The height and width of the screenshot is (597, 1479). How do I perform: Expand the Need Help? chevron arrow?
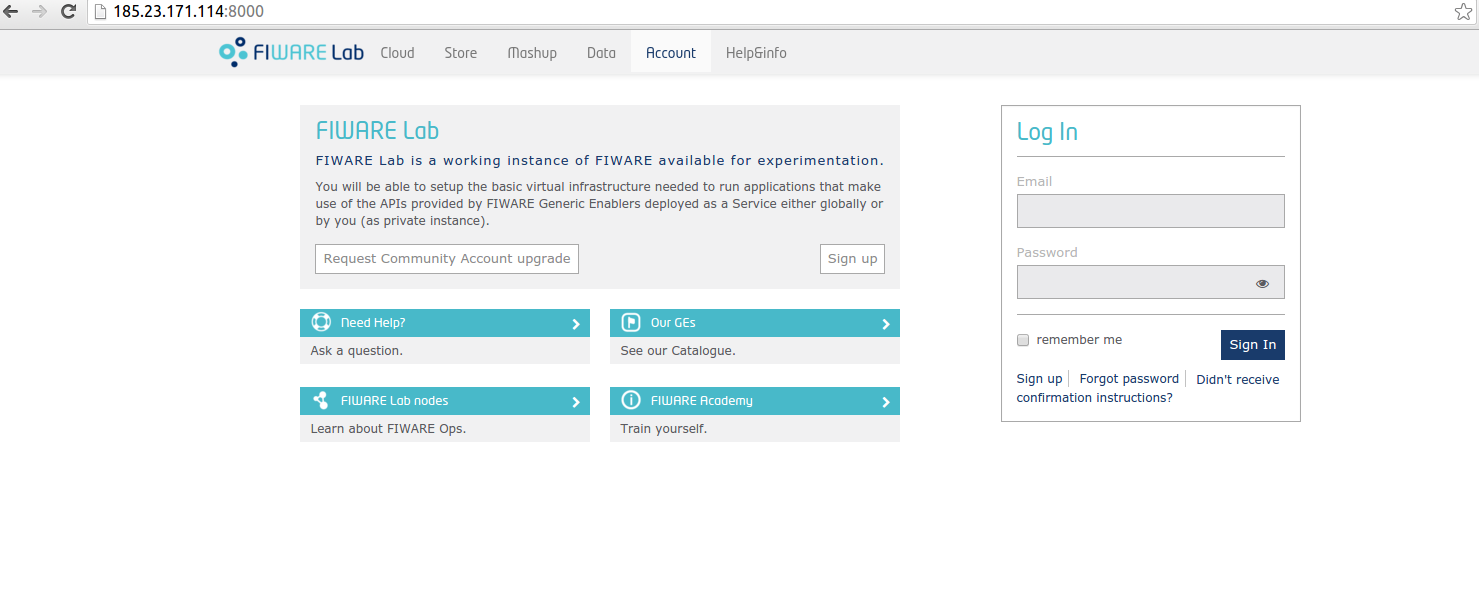click(576, 324)
